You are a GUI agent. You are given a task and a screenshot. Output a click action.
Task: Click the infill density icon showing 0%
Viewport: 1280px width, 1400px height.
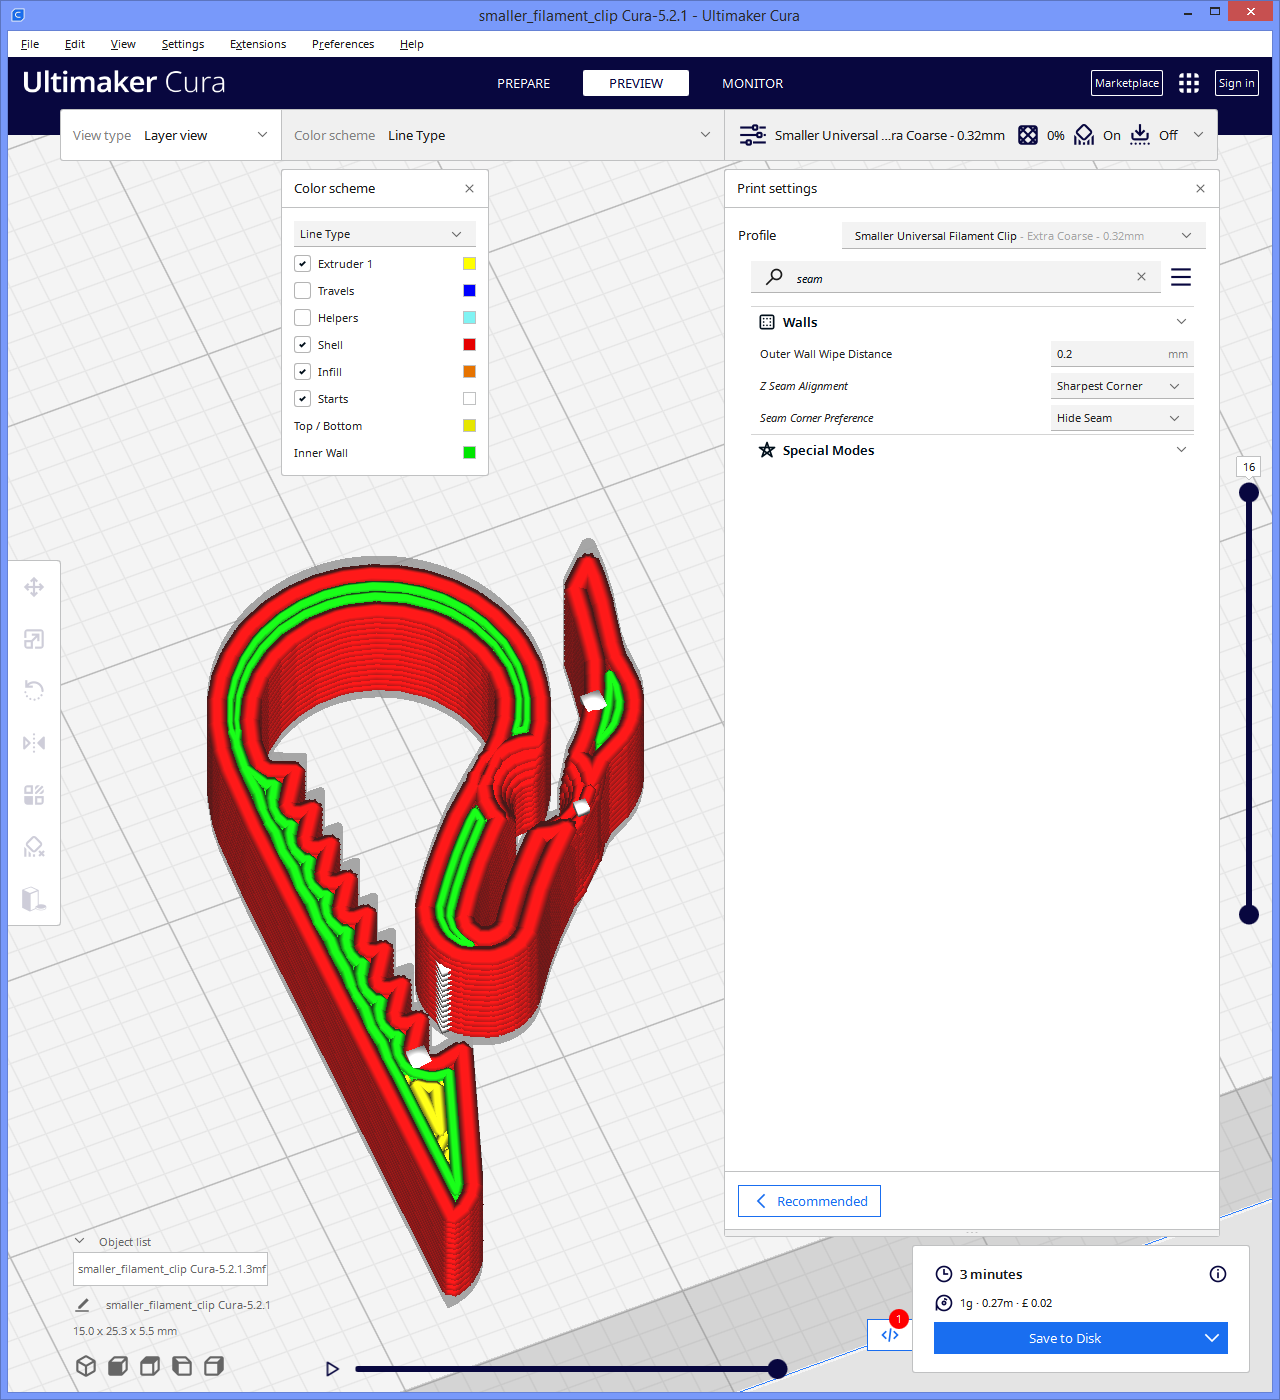pos(1028,135)
